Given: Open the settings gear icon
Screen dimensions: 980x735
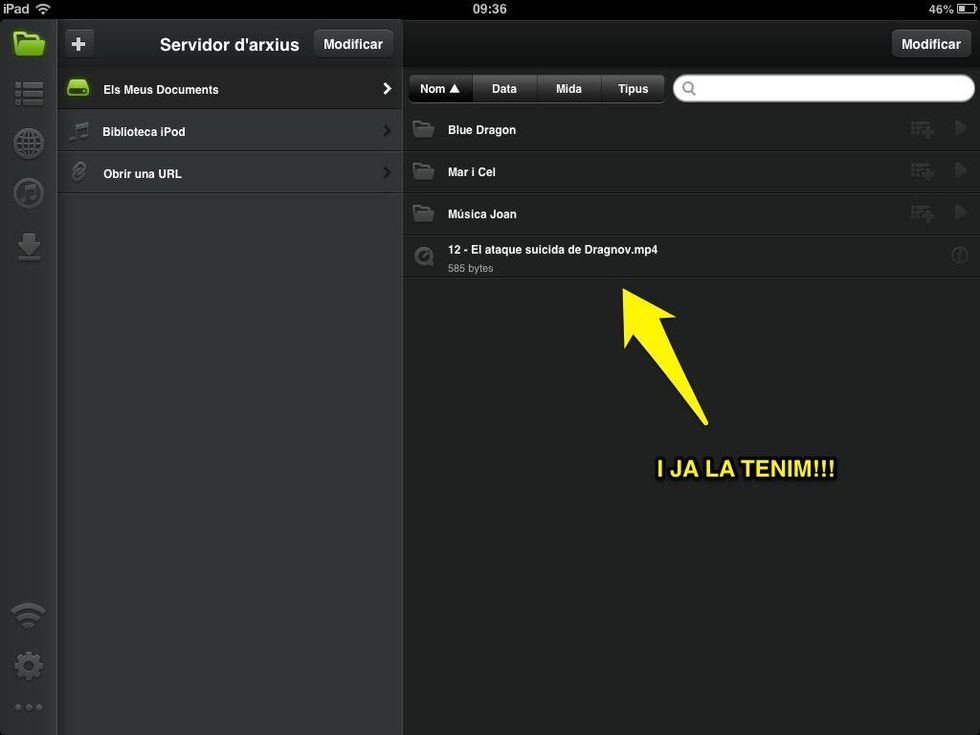Looking at the screenshot, I should 29,665.
